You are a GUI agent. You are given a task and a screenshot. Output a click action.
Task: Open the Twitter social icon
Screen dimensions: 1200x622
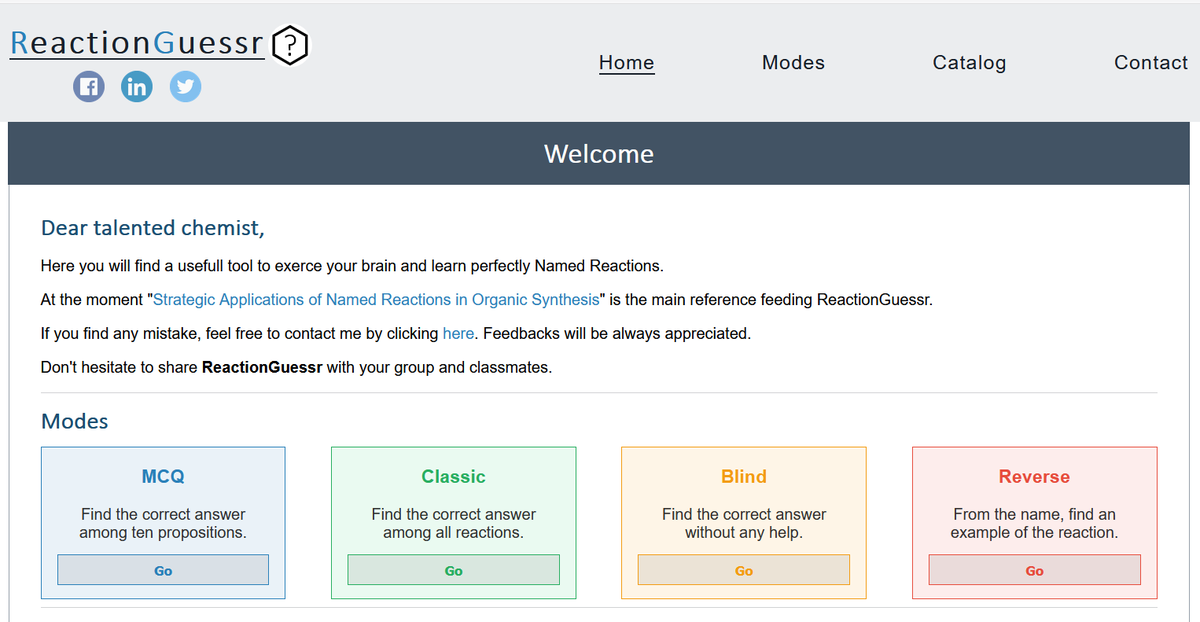click(x=185, y=86)
